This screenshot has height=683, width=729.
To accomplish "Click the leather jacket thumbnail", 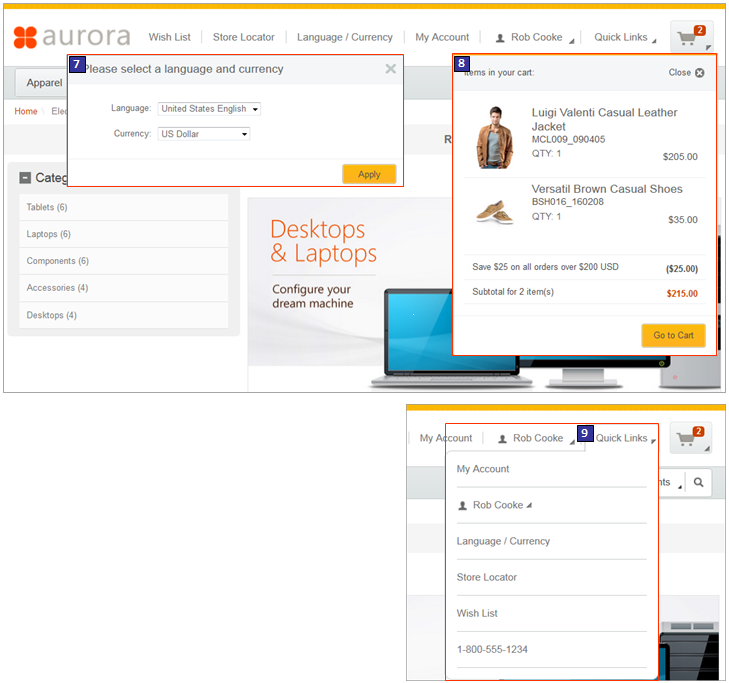I will pos(495,138).
